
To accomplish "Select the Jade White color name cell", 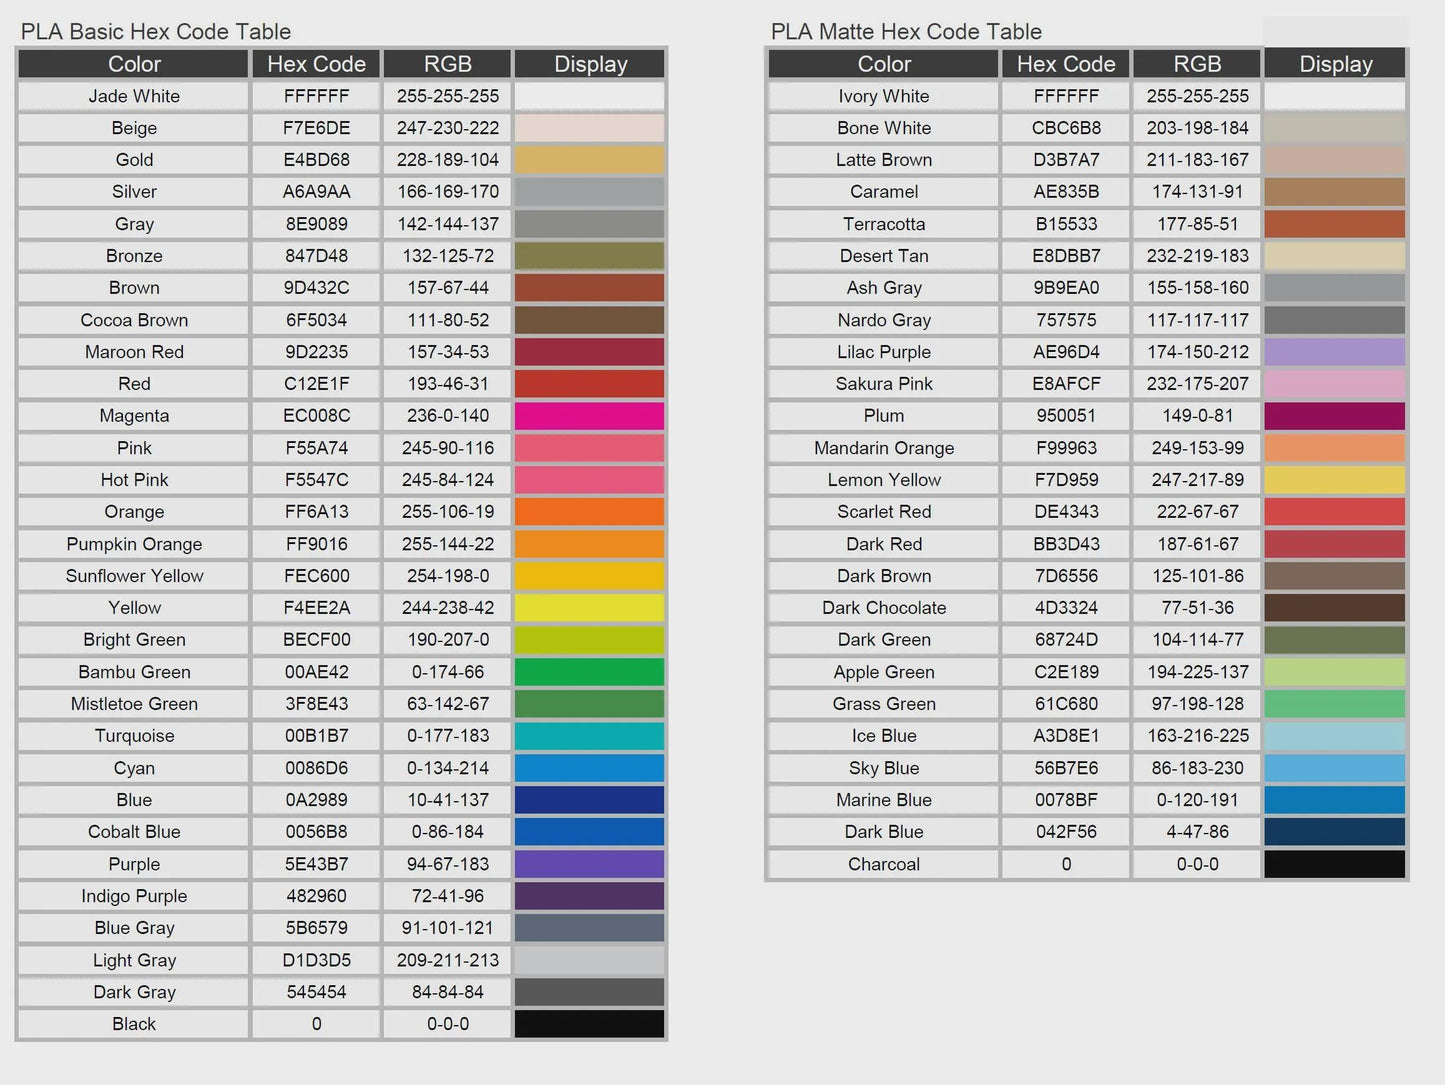I will click(x=134, y=96).
